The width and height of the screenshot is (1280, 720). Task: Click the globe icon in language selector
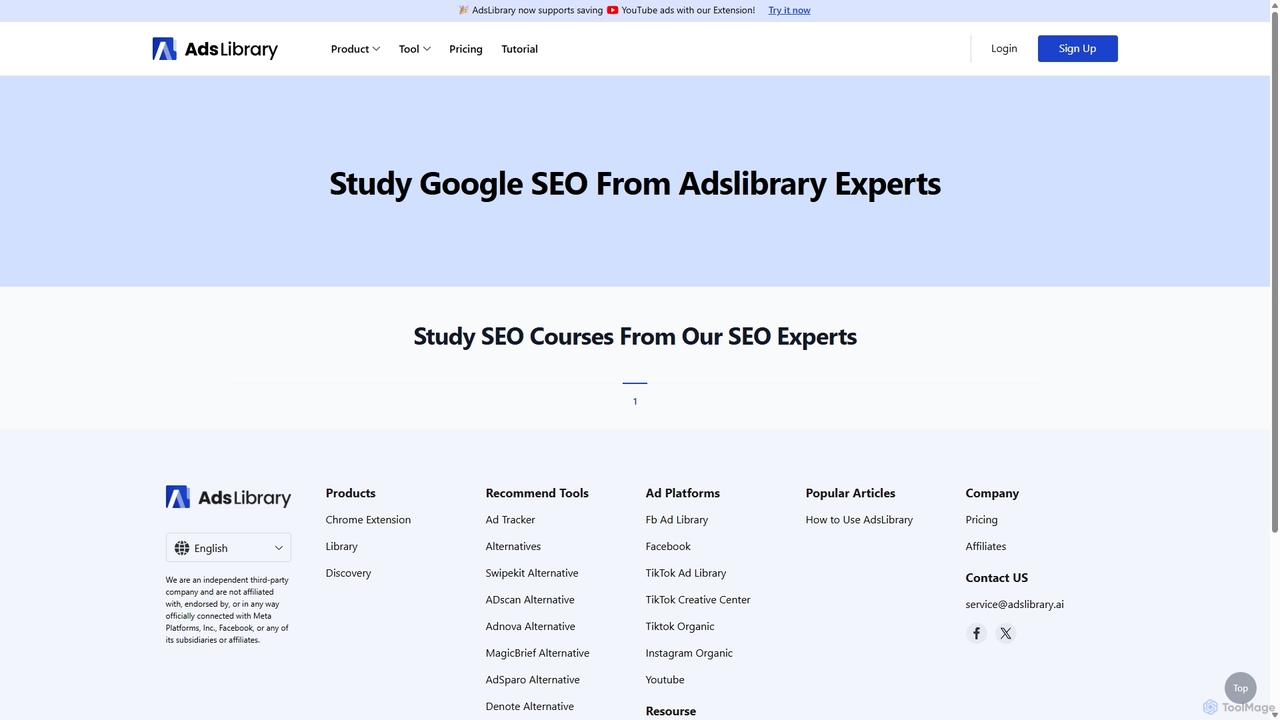[182, 548]
